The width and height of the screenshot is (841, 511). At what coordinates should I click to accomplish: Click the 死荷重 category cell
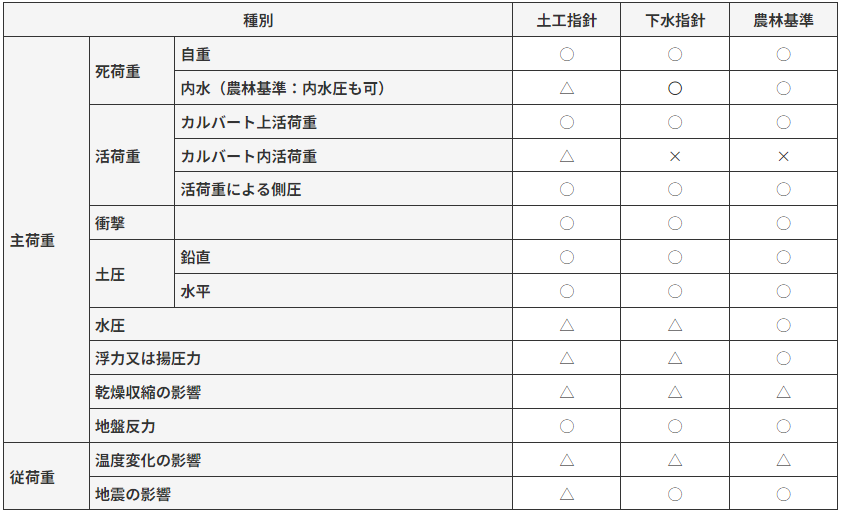pyautogui.click(x=132, y=71)
